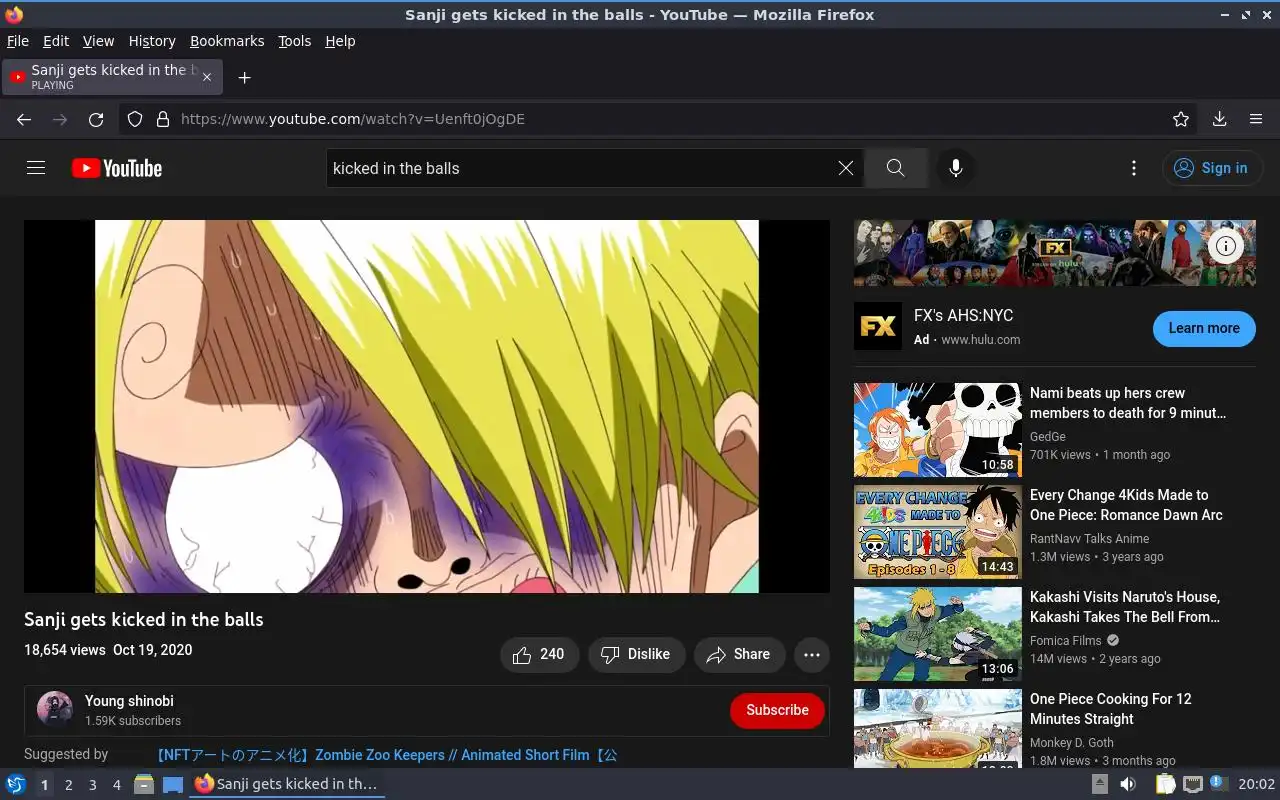Open the Edit menu
The image size is (1280, 800).
[x=56, y=41]
